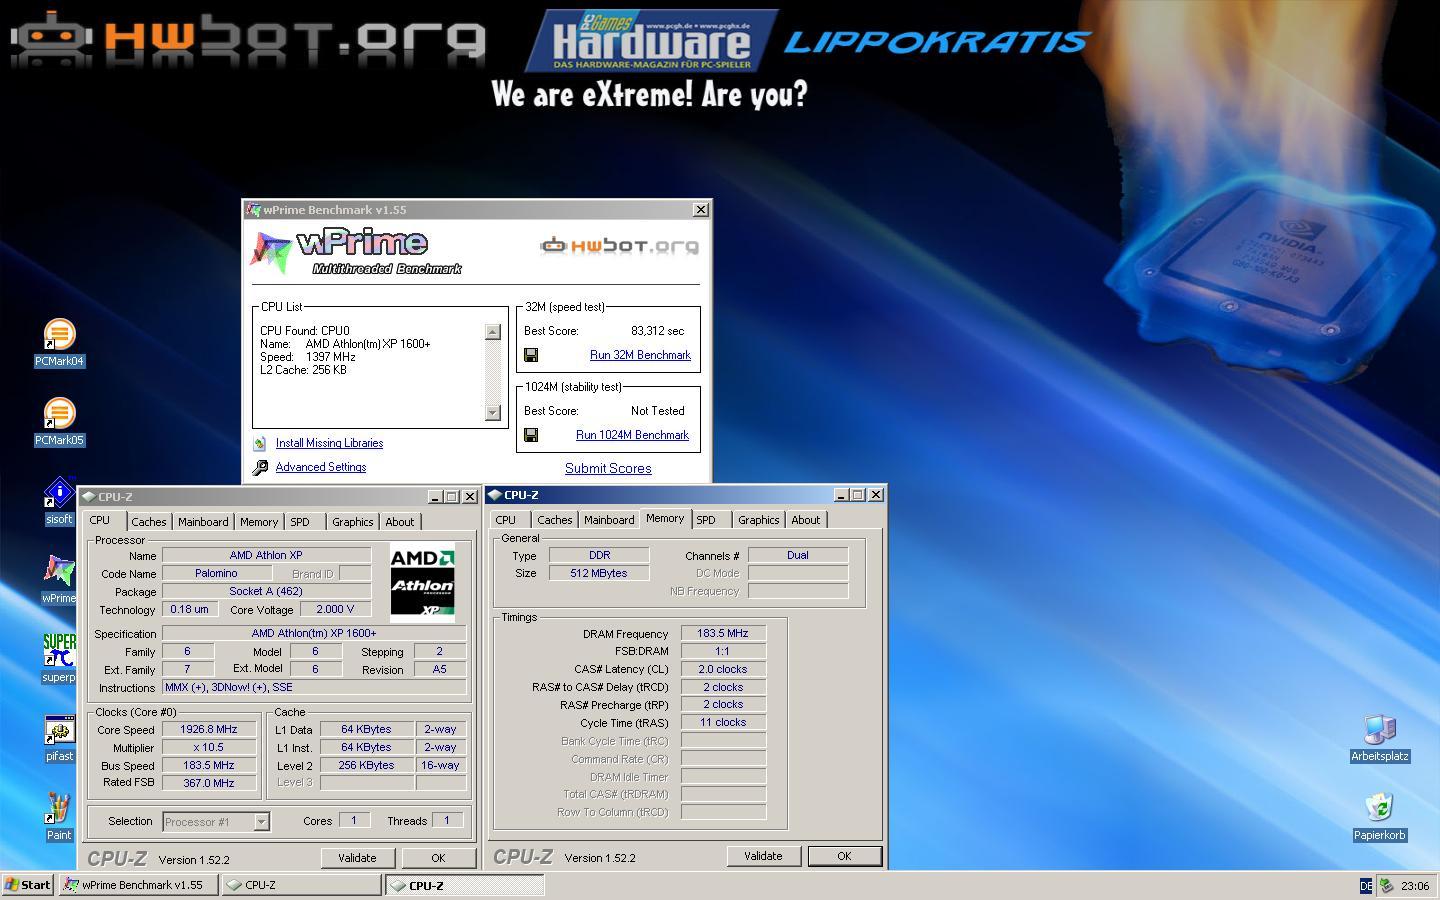Click the DRAM Frequency 183.5 MHz field
1440x900 pixels.
[723, 633]
